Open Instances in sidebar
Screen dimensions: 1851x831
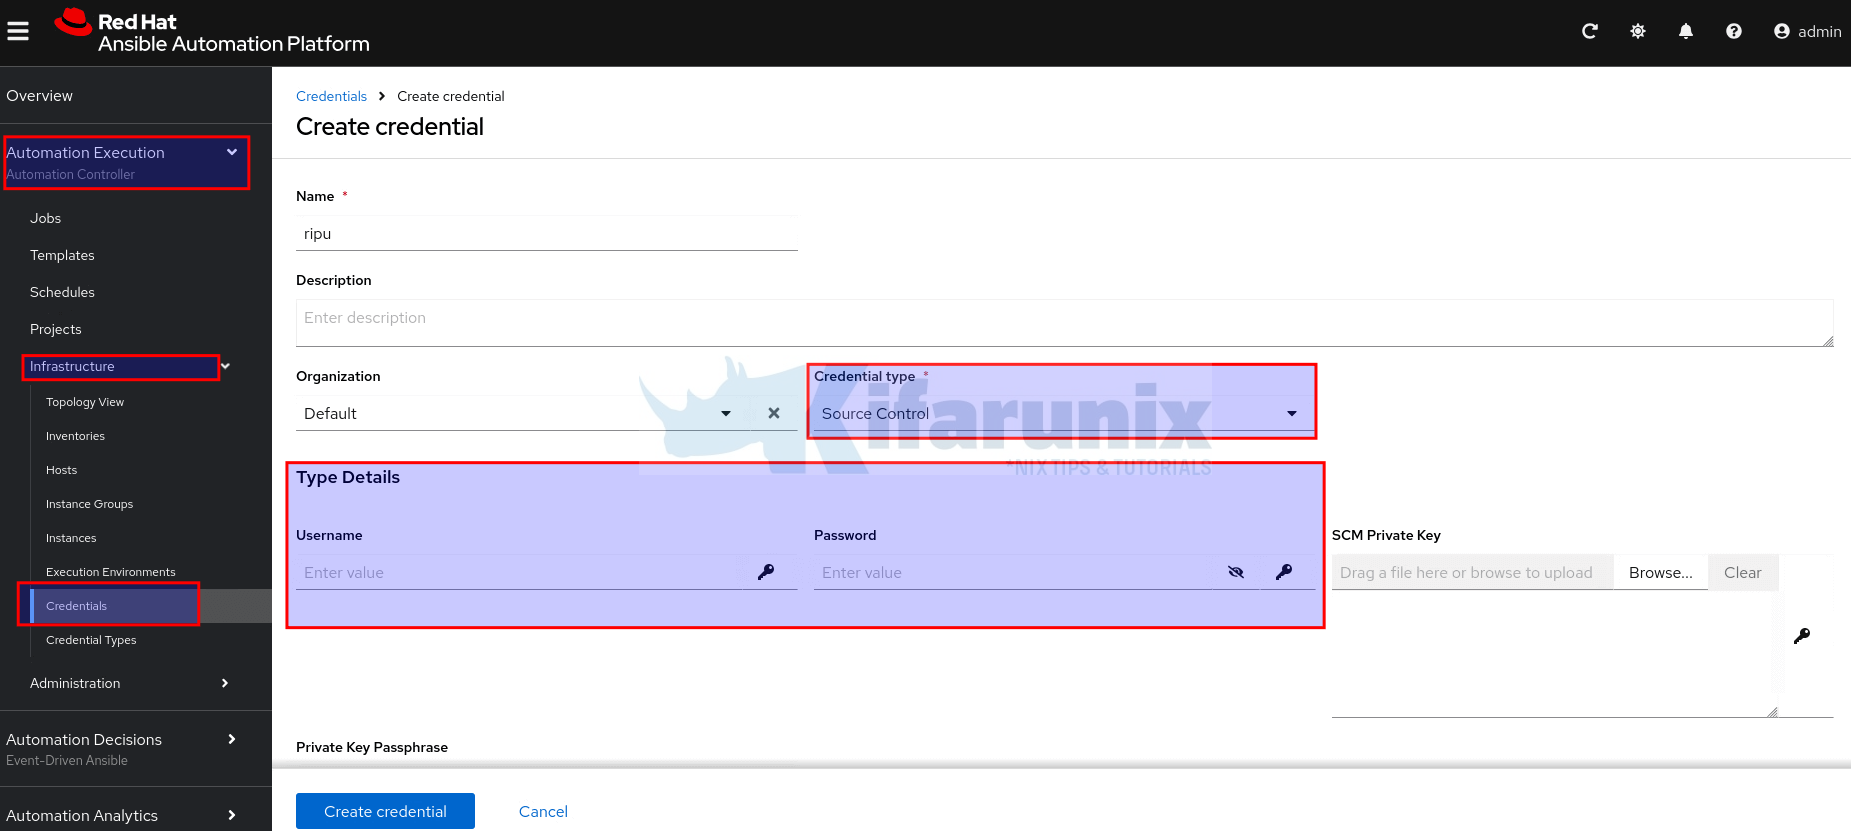pyautogui.click(x=71, y=538)
